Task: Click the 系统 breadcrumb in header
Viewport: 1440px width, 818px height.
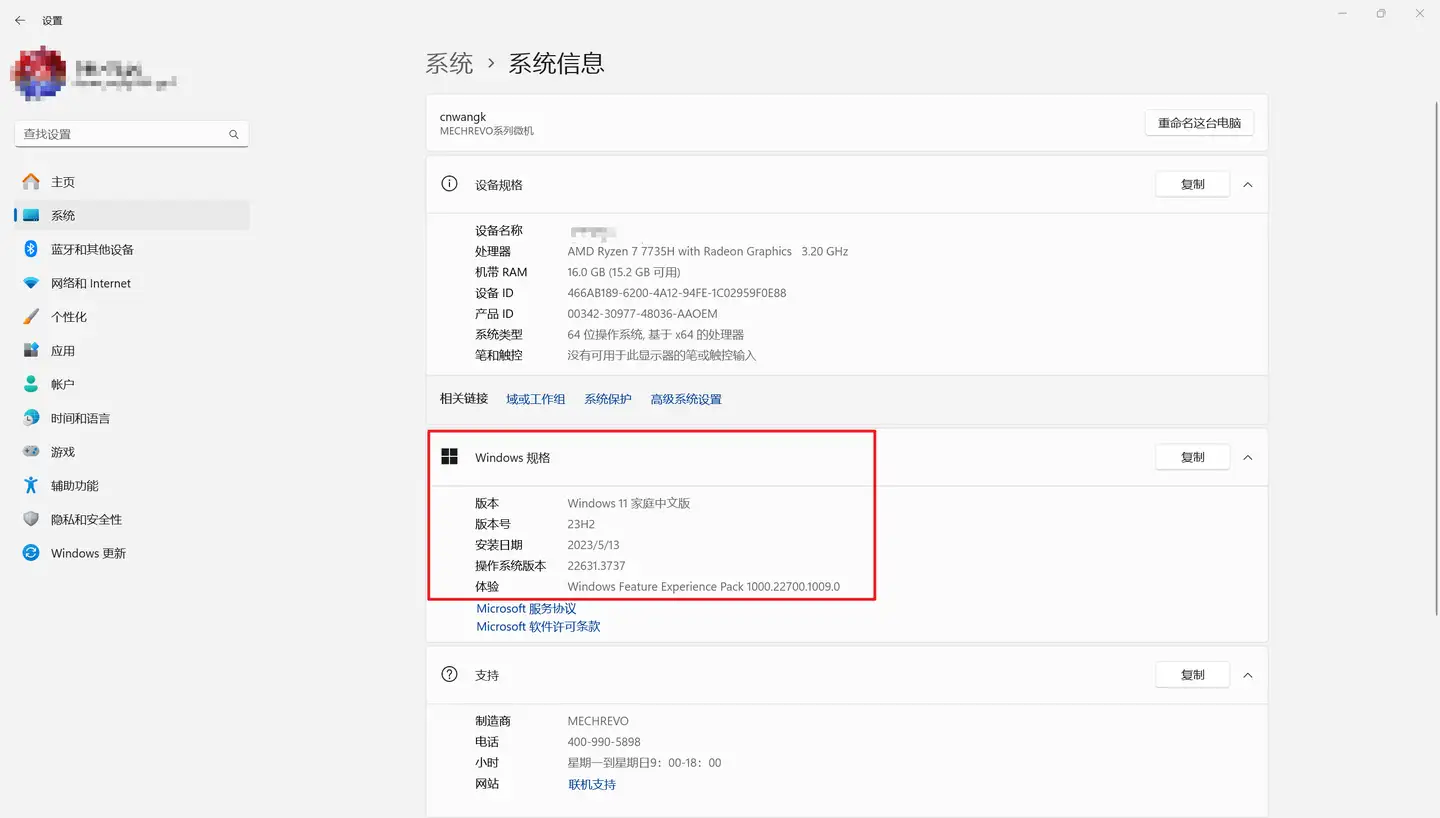Action: click(449, 64)
